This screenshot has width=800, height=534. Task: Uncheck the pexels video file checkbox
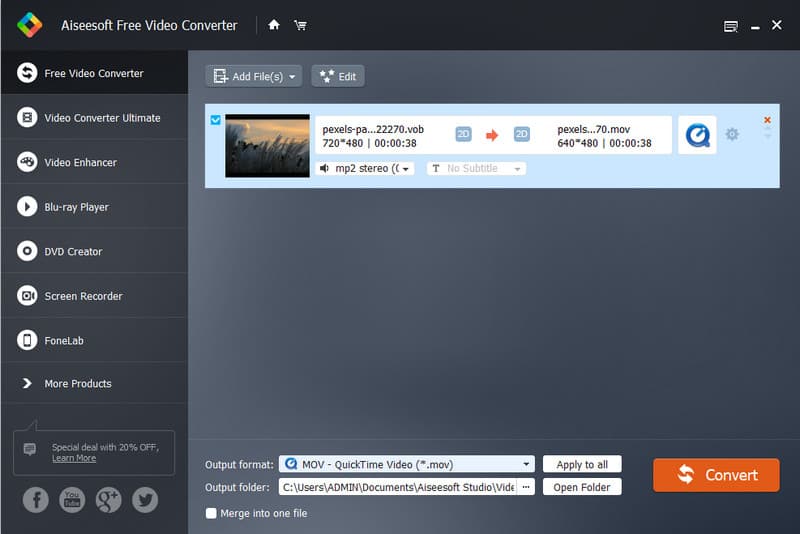pyautogui.click(x=216, y=121)
